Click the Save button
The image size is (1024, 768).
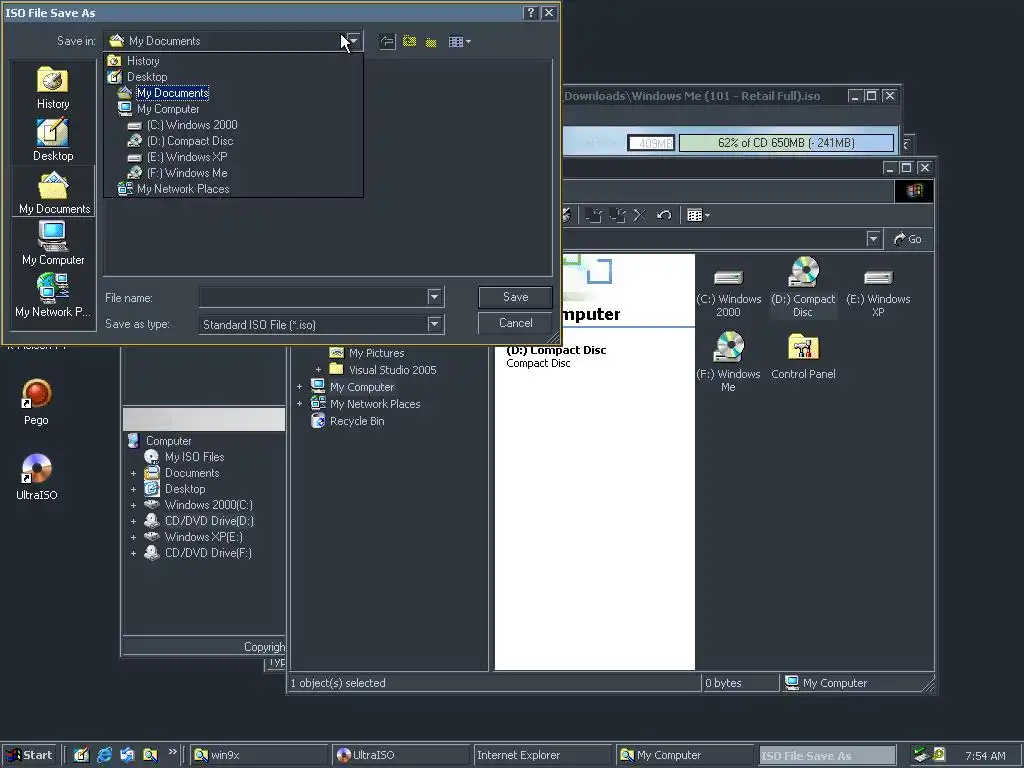(x=515, y=297)
